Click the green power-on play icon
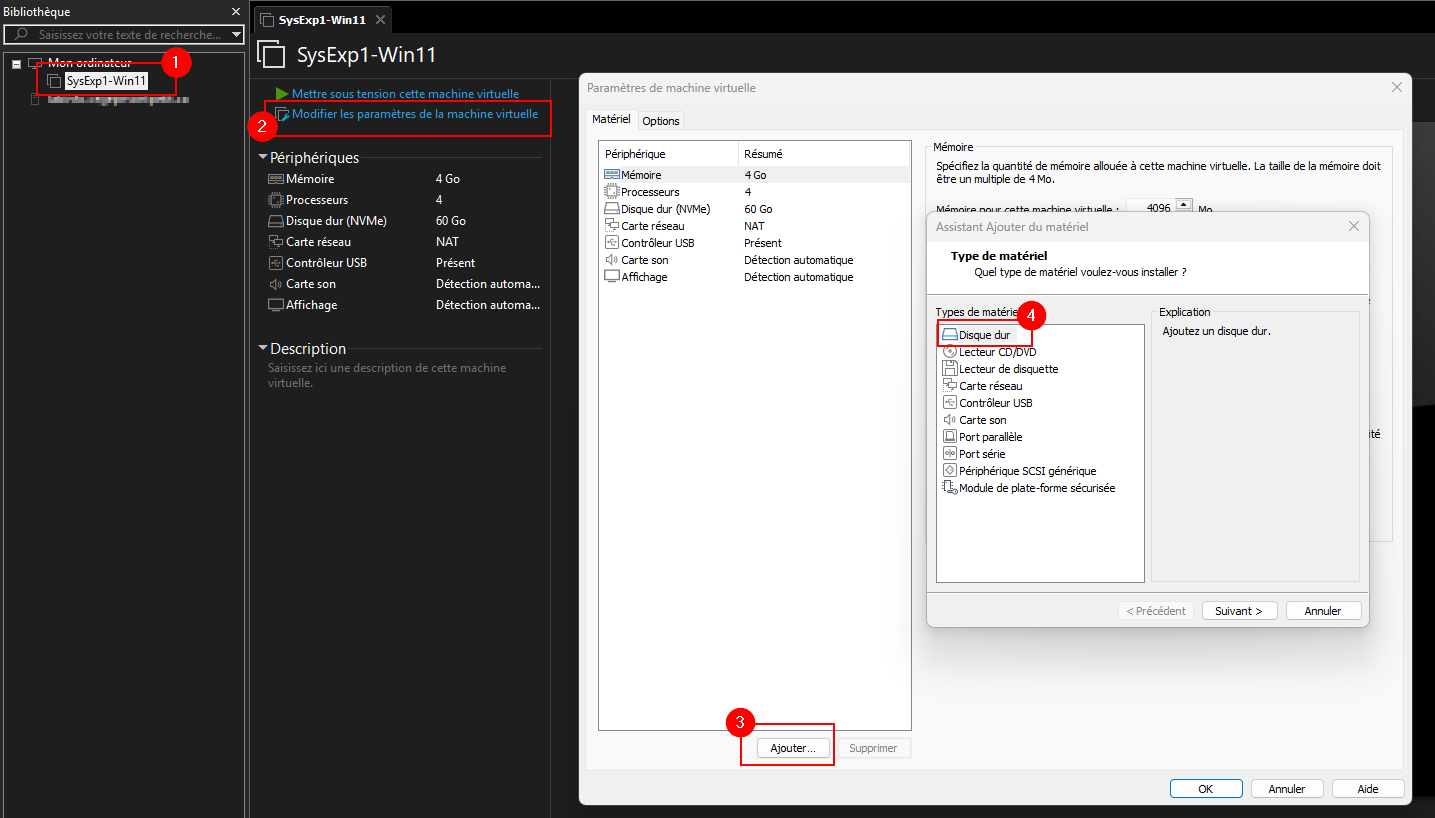 point(282,94)
